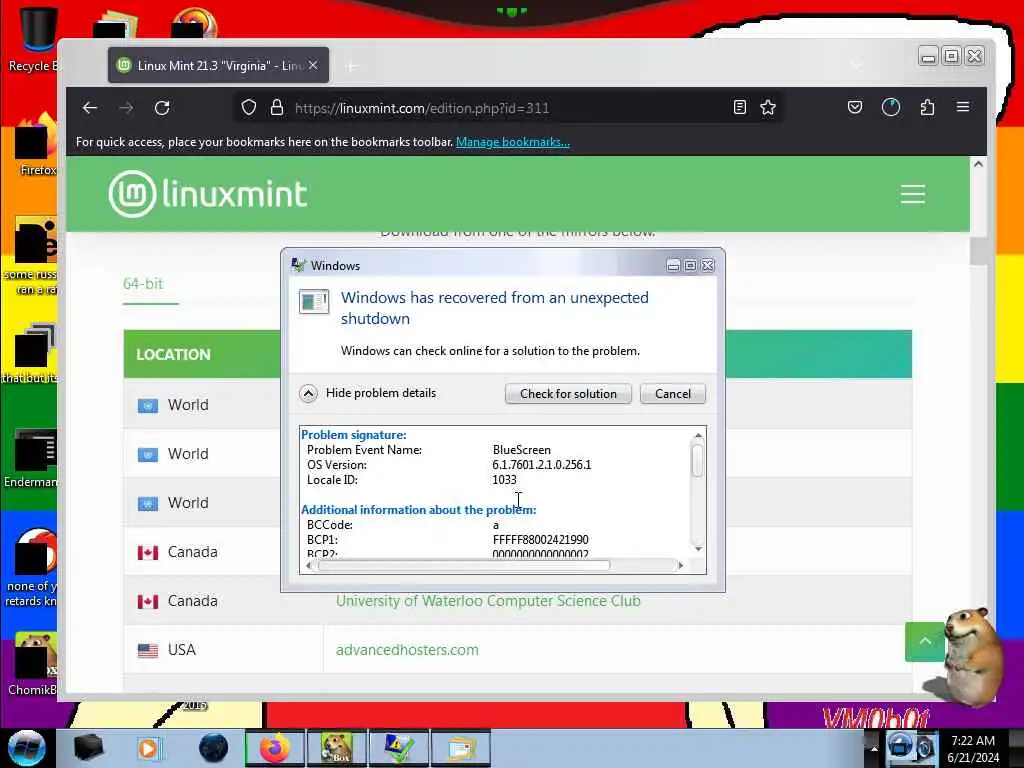Open media player taskbar icon
This screenshot has width=1024, height=768.
148,748
